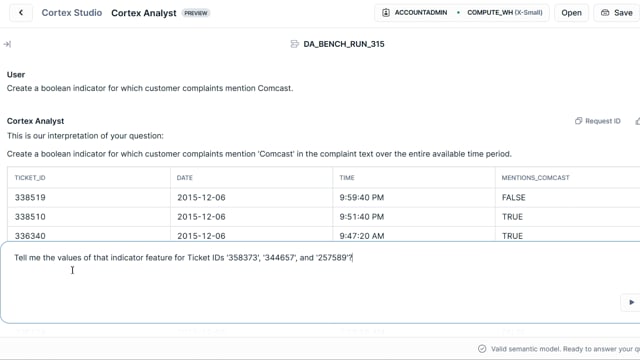The image size is (640, 360).
Task: Click the Valid semantic model status text
Action: 565,349
